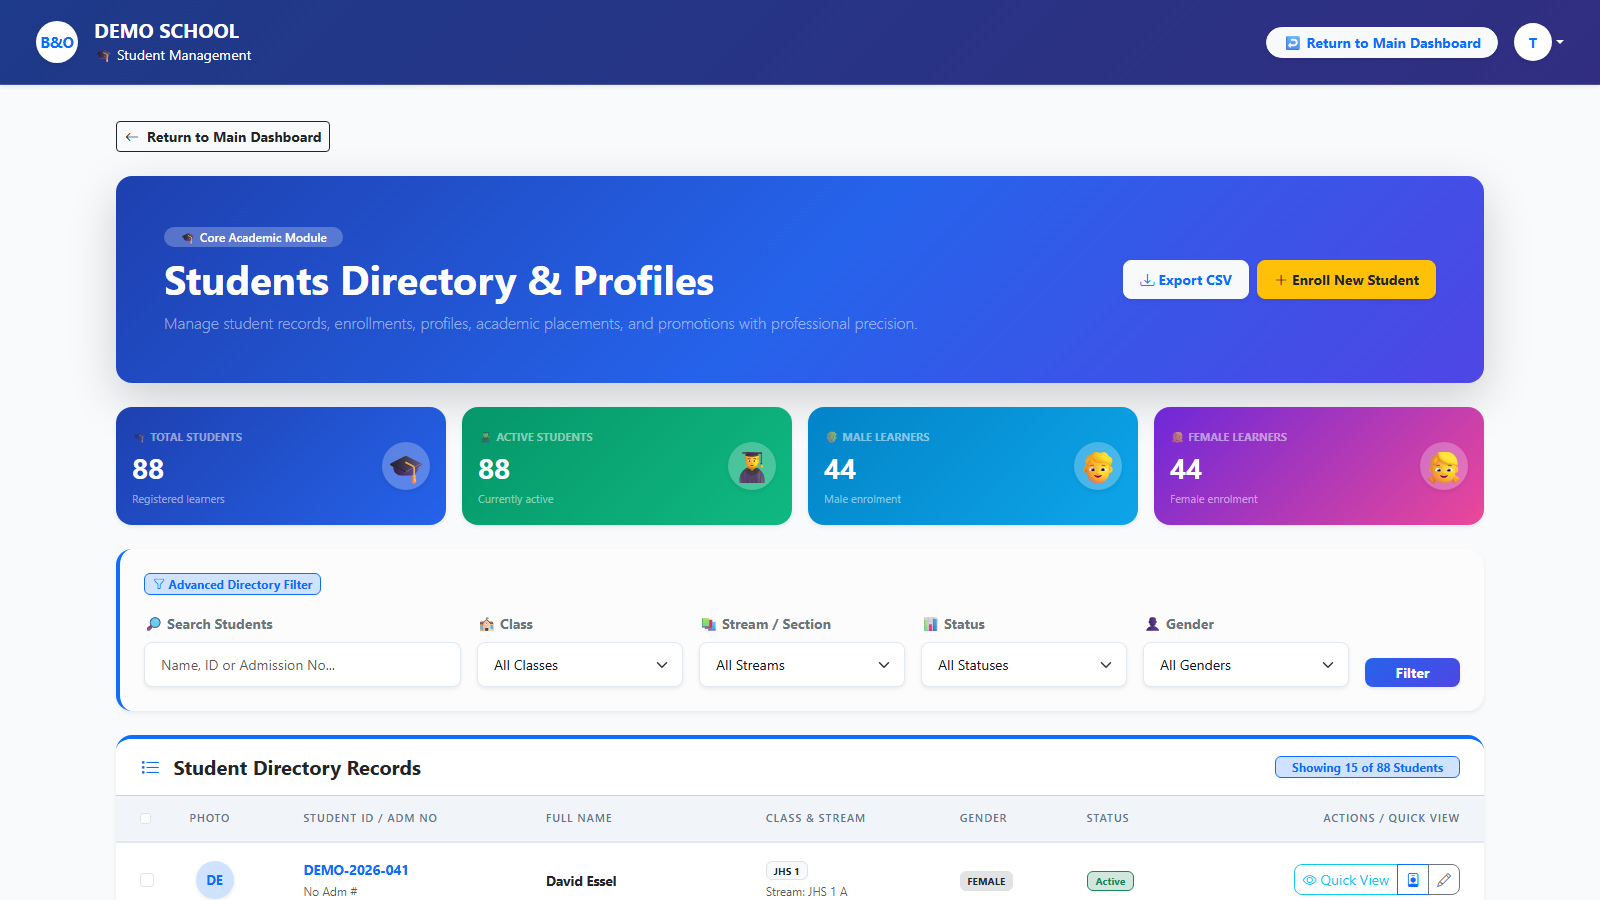Enroll a new student
Image resolution: width=1600 pixels, height=900 pixels.
1346,280
